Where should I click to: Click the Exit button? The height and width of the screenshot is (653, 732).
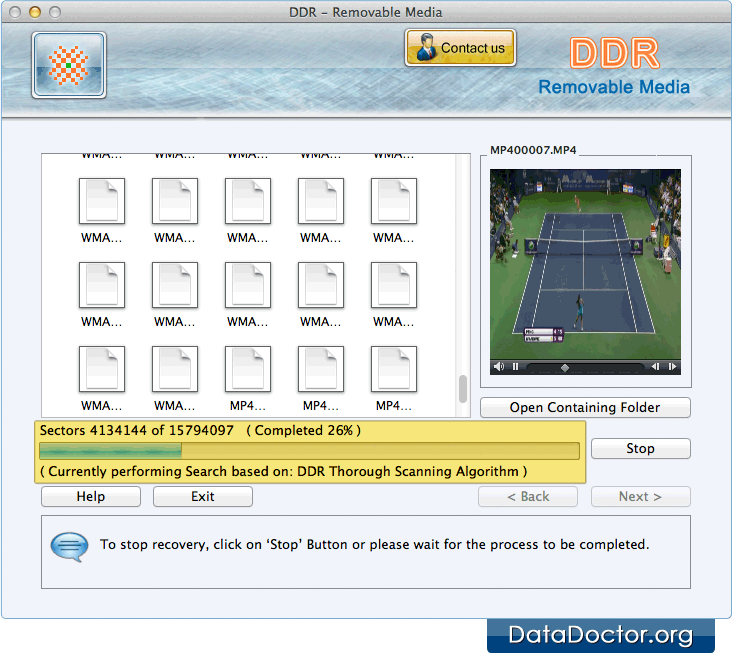click(203, 497)
